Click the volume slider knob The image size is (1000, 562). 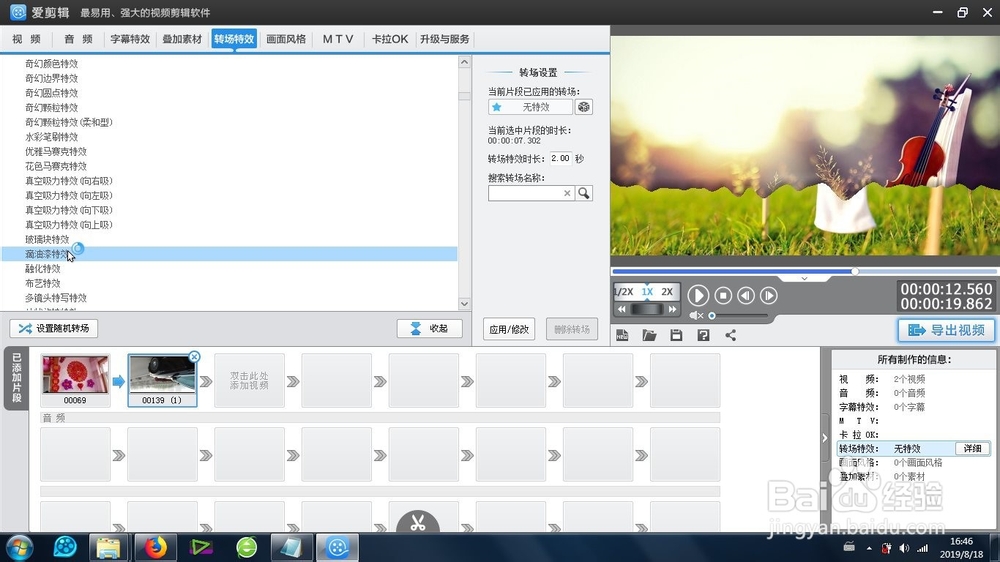[712, 315]
